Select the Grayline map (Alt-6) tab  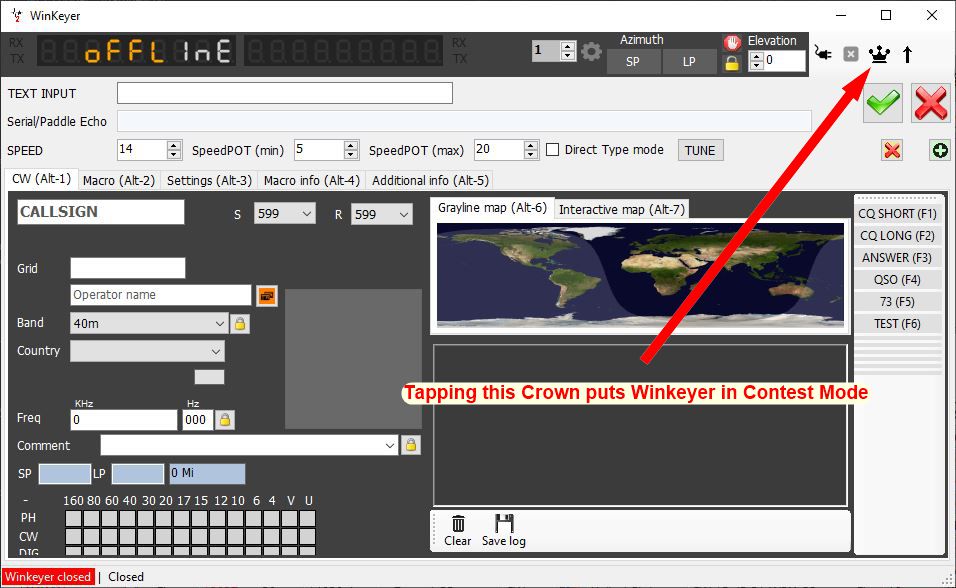tap(492, 208)
